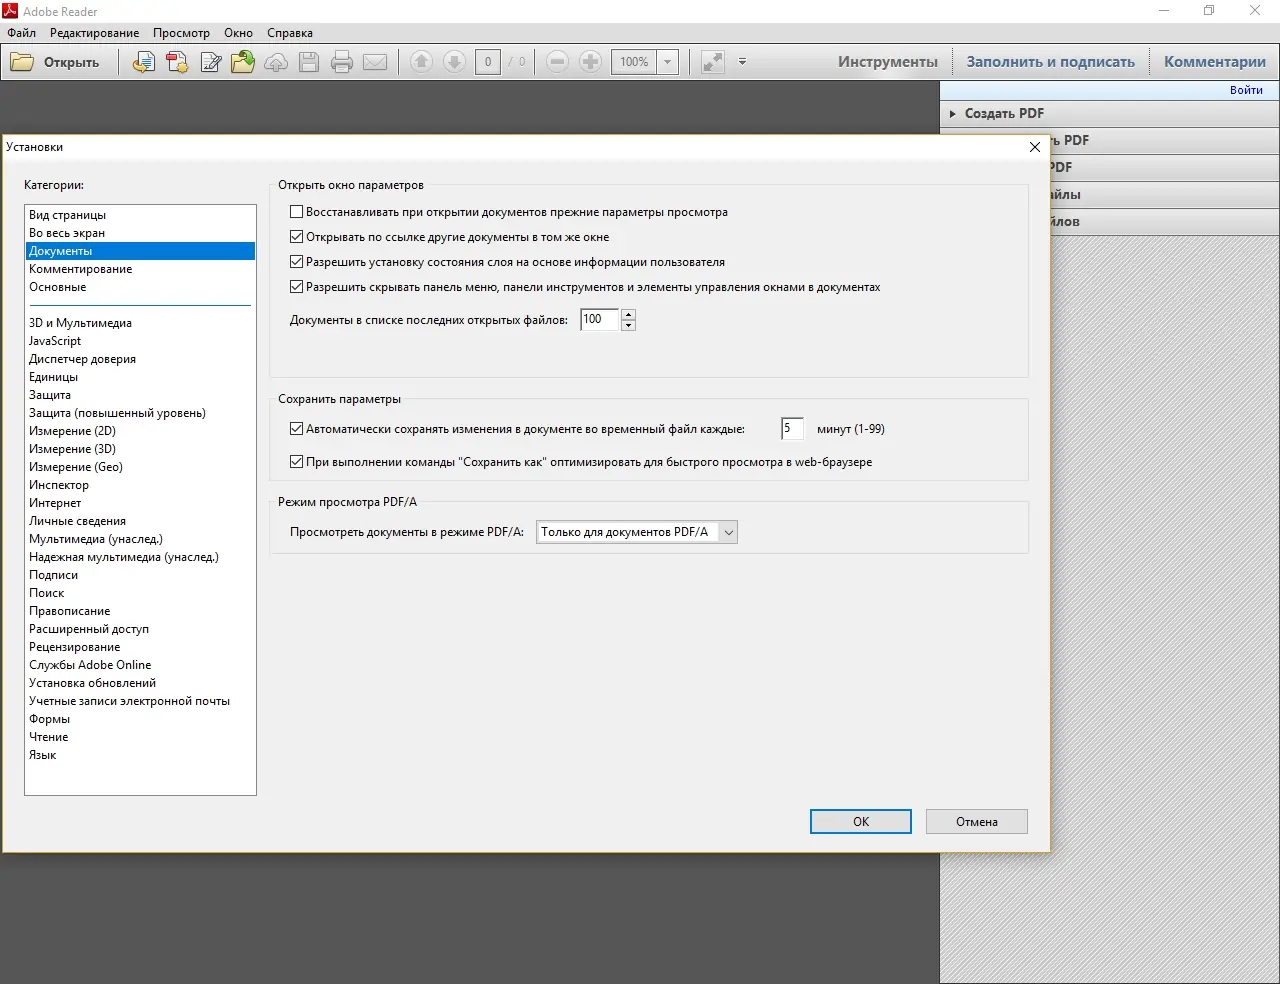This screenshot has height=984, width=1280.
Task: Select the Интернет category
Action: [x=140, y=503]
